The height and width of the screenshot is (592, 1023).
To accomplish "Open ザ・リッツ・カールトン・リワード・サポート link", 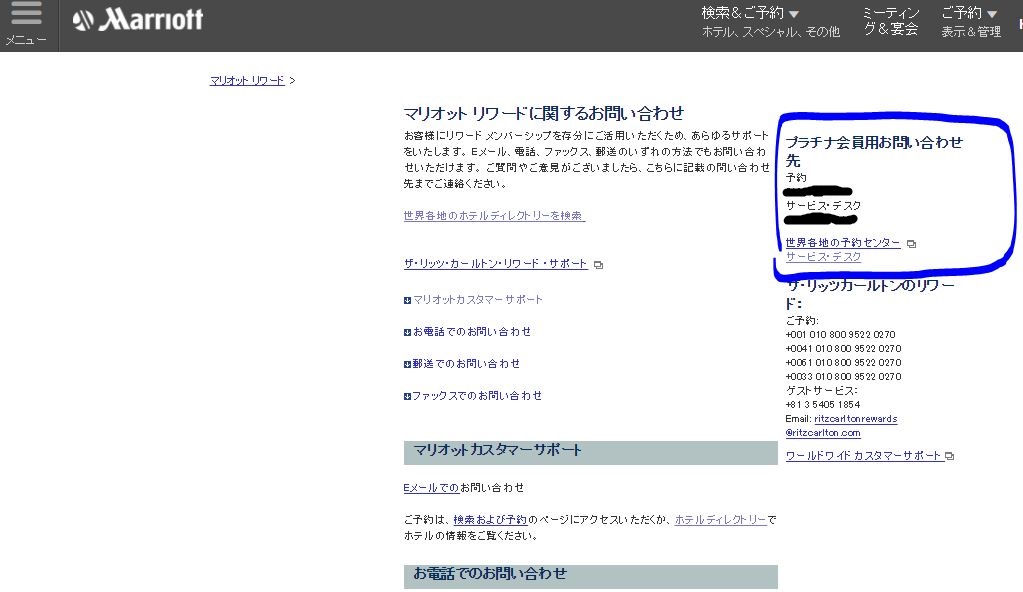I will coord(495,264).
